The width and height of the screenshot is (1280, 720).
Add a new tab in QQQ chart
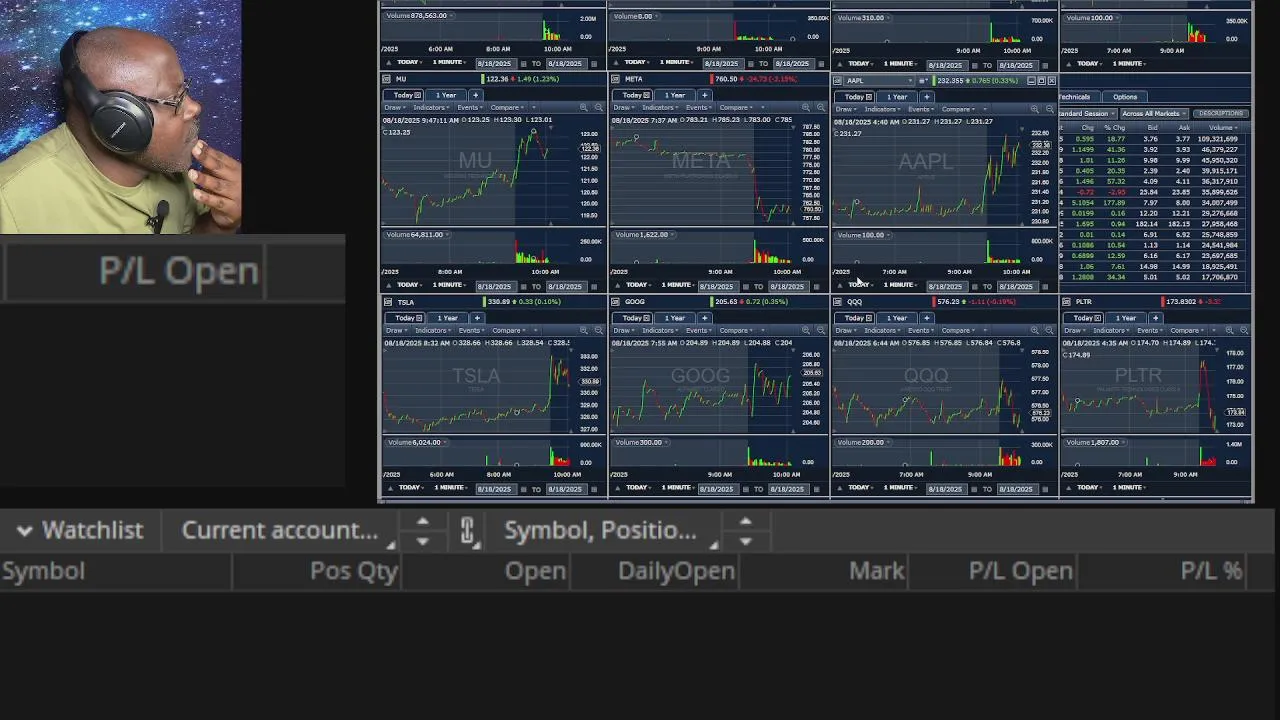(x=926, y=318)
